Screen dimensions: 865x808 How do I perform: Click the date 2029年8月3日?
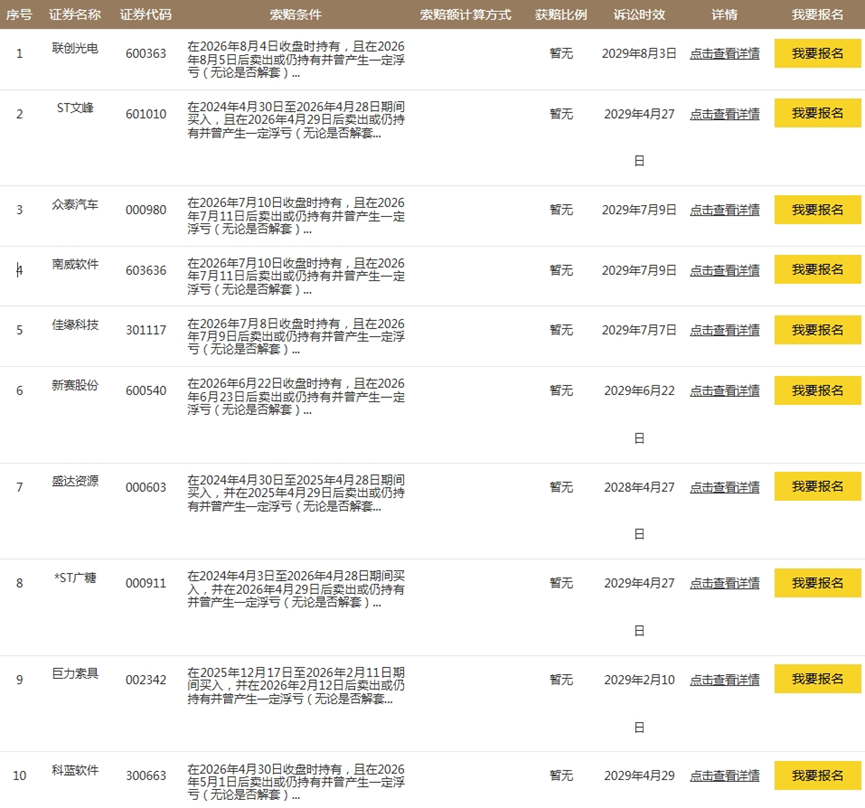tap(639, 53)
